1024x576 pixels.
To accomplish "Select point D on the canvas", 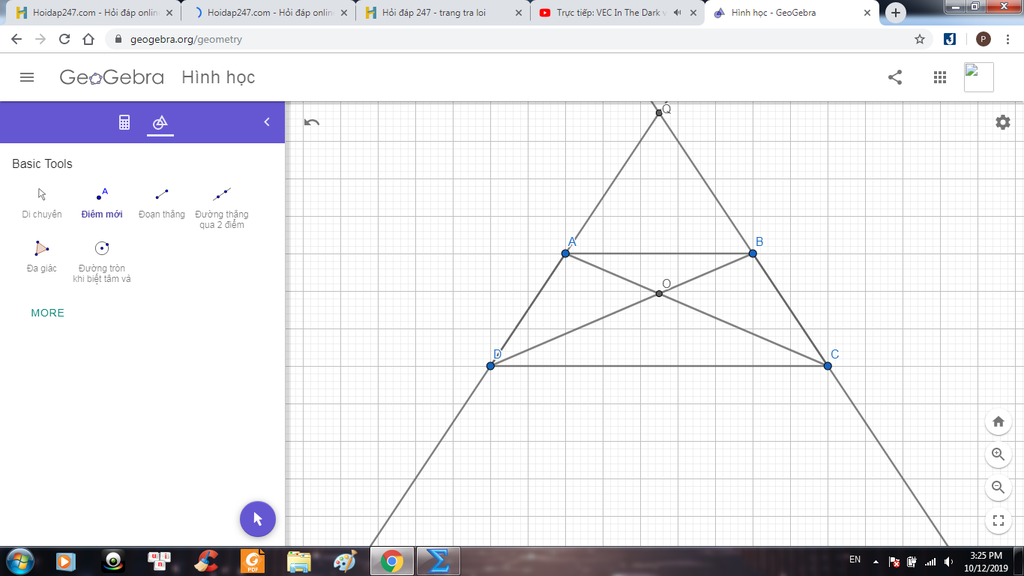I will pyautogui.click(x=490, y=366).
